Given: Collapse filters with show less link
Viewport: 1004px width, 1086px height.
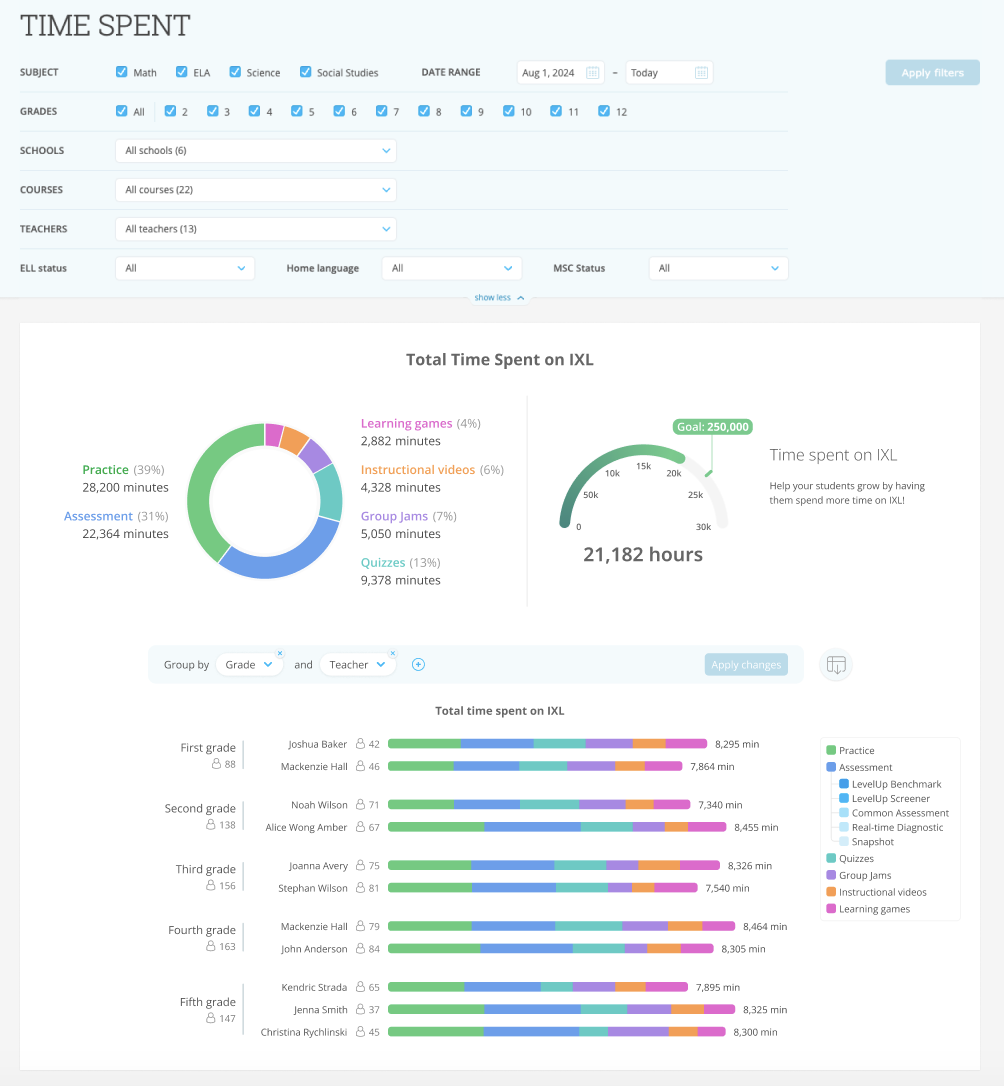Looking at the screenshot, I should tap(499, 298).
